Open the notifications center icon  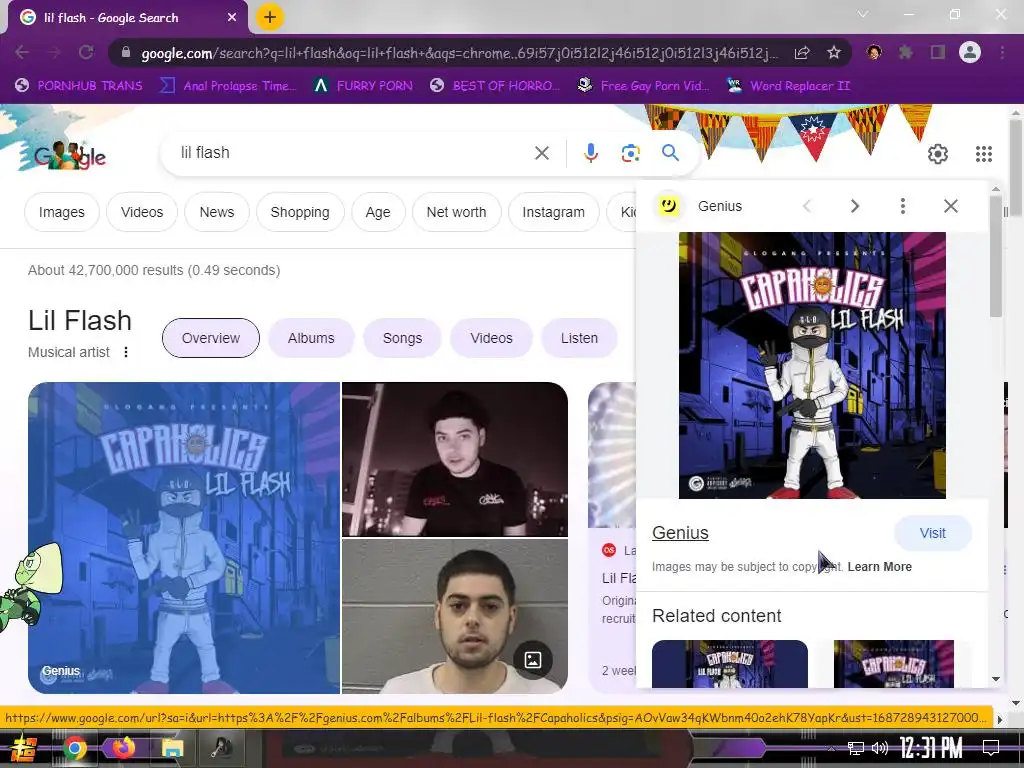tap(991, 748)
